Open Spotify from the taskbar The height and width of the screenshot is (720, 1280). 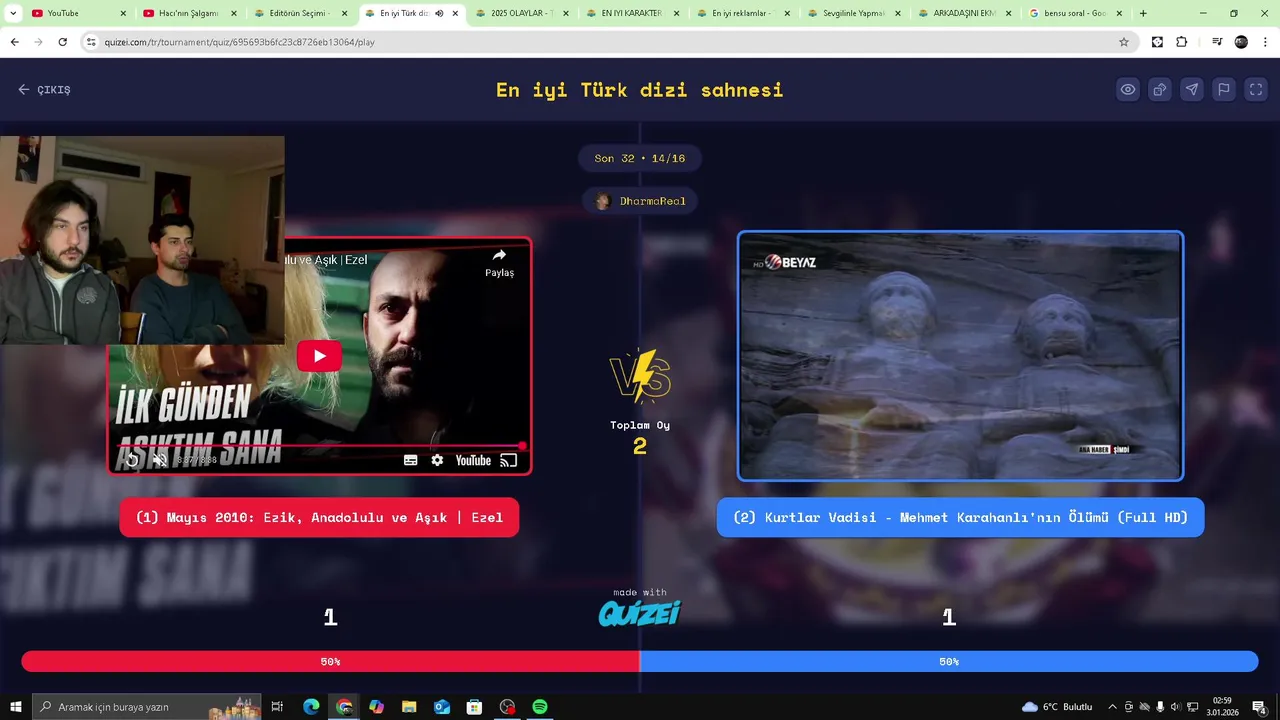click(540, 707)
